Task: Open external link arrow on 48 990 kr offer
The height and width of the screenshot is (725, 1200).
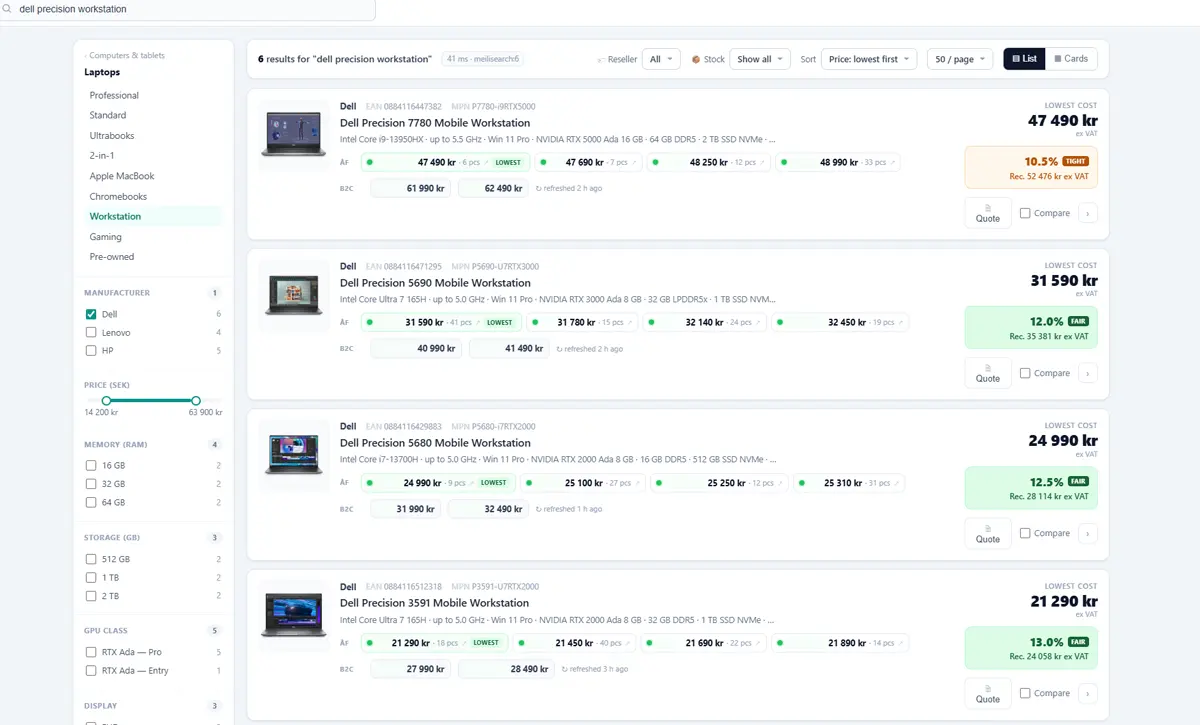Action: [x=892, y=162]
